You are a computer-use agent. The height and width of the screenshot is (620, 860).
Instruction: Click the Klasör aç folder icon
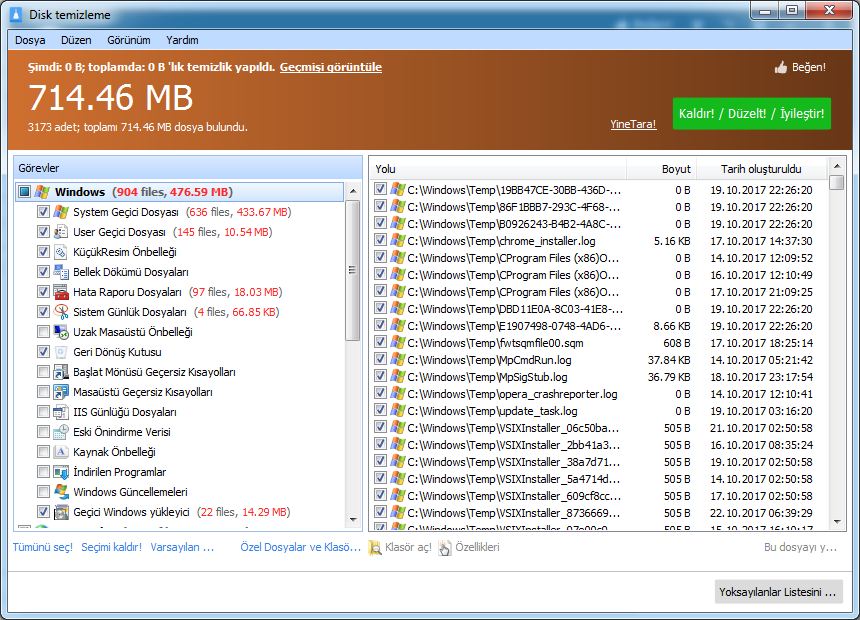[375, 548]
